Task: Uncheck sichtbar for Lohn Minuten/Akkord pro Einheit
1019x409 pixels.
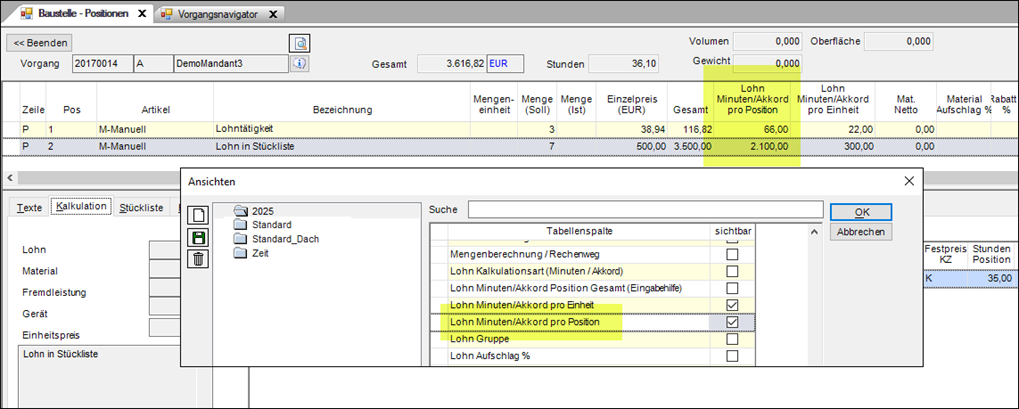Action: 732,305
